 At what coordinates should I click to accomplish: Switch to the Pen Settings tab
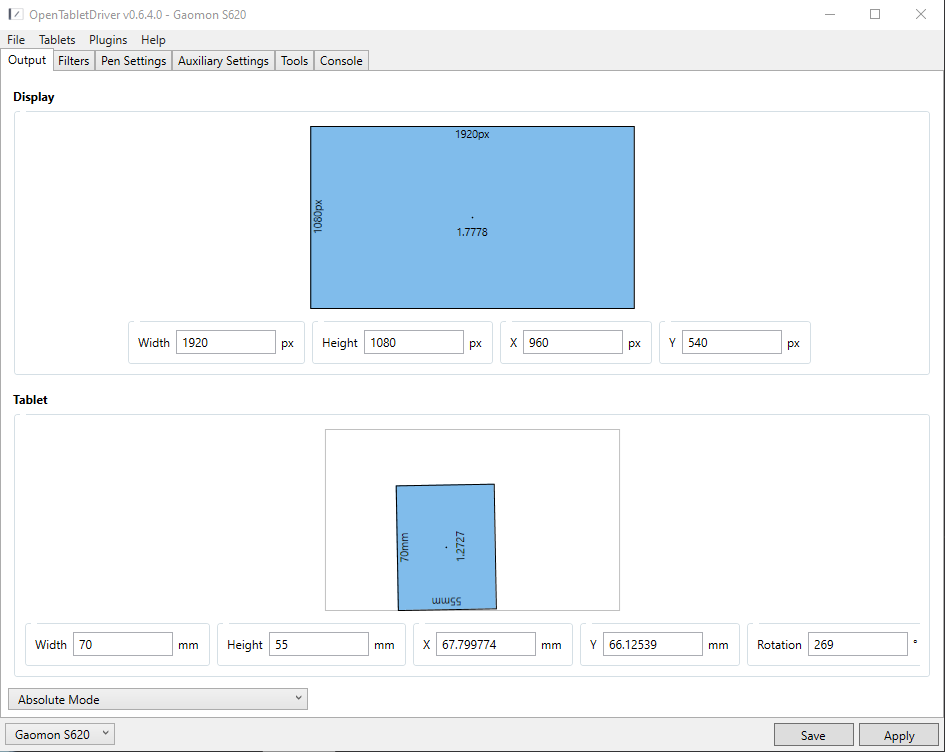tap(134, 61)
